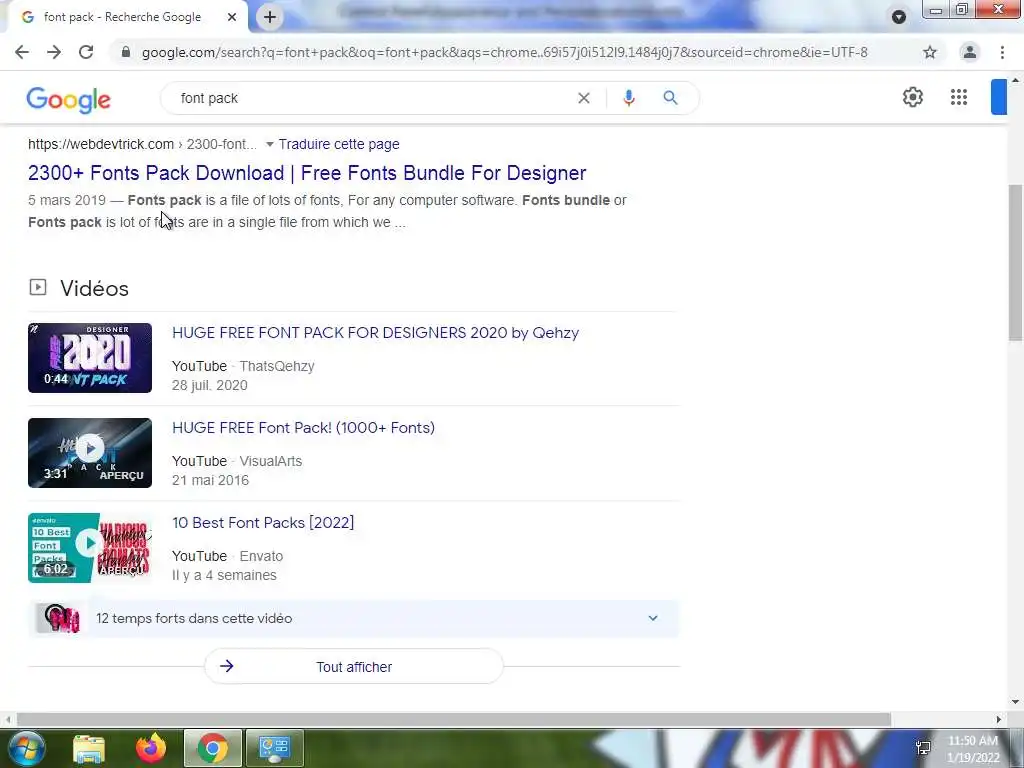Click the horizontal scrollbar thumb
1024x768 pixels.
coord(454,719)
